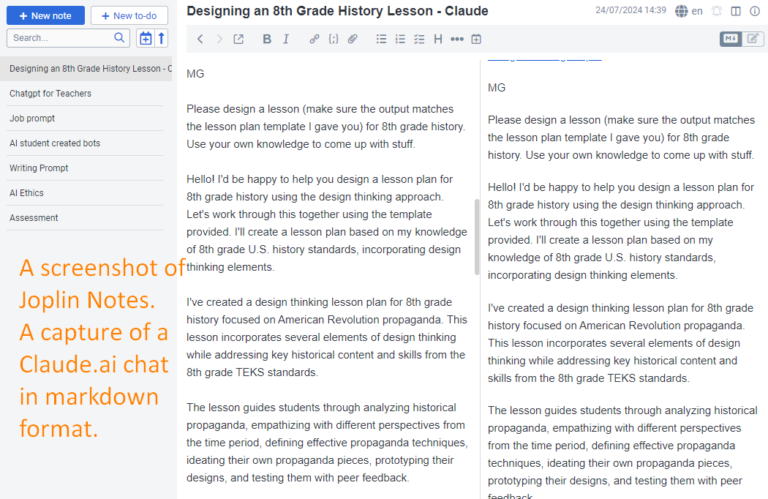
Task: Reverse sort direction with arrow icon
Action: [161, 38]
